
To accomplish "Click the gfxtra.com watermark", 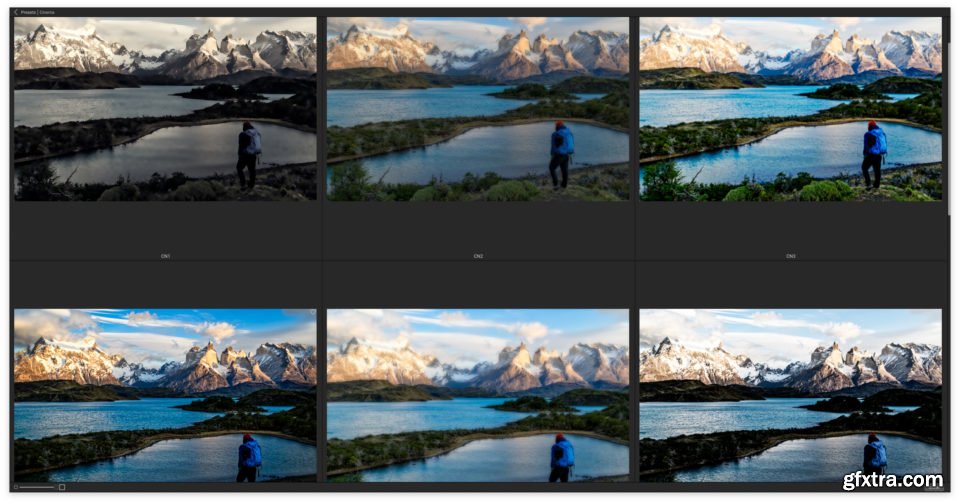I will tap(892, 480).
